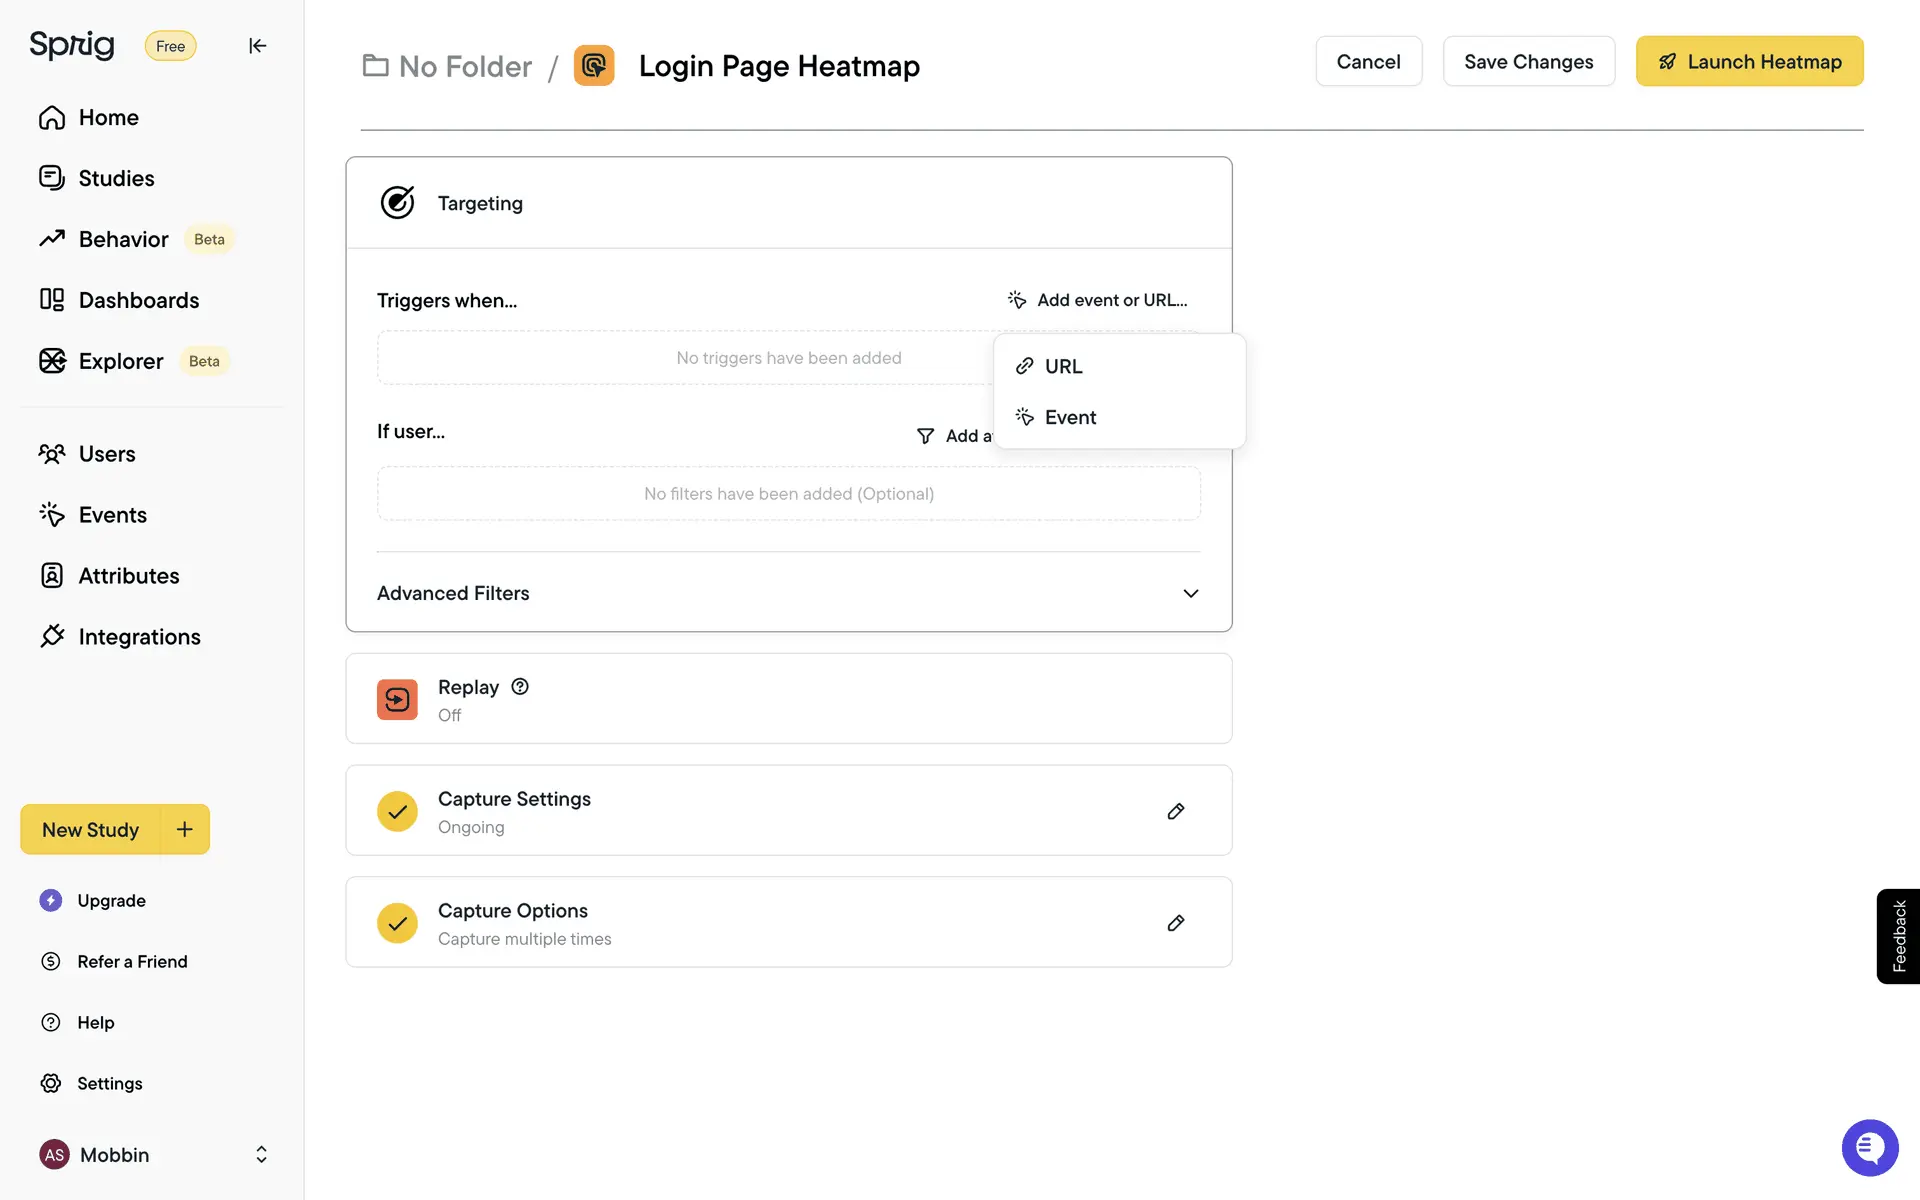The width and height of the screenshot is (1920, 1200).
Task: Open Add event or URL dropdown
Action: [1098, 300]
